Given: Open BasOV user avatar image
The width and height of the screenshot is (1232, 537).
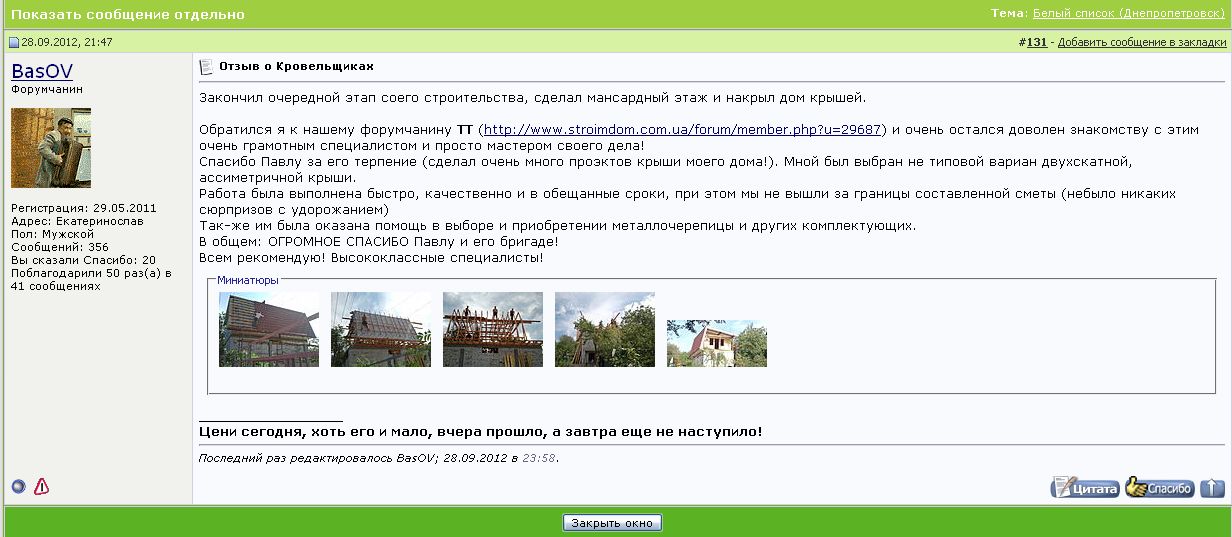Looking at the screenshot, I should coord(51,148).
